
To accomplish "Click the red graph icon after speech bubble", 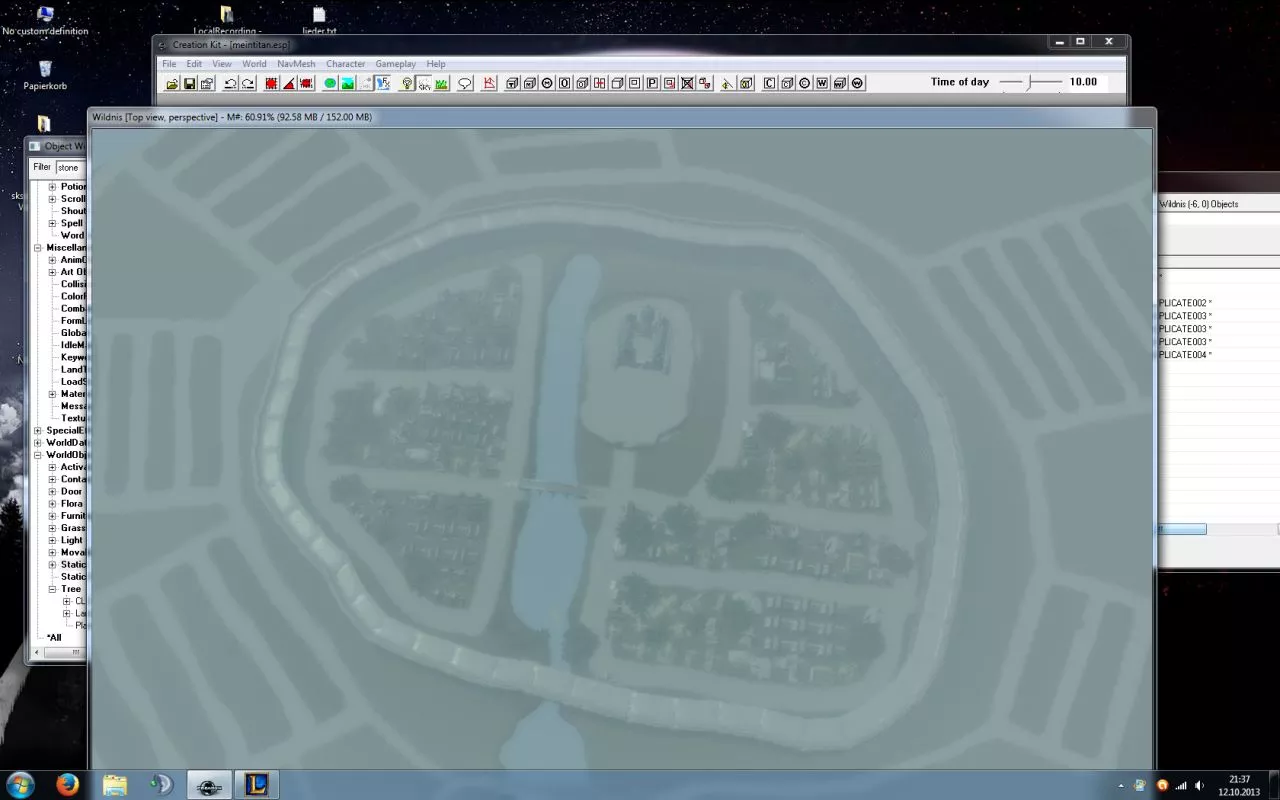I will pyautogui.click(x=490, y=83).
